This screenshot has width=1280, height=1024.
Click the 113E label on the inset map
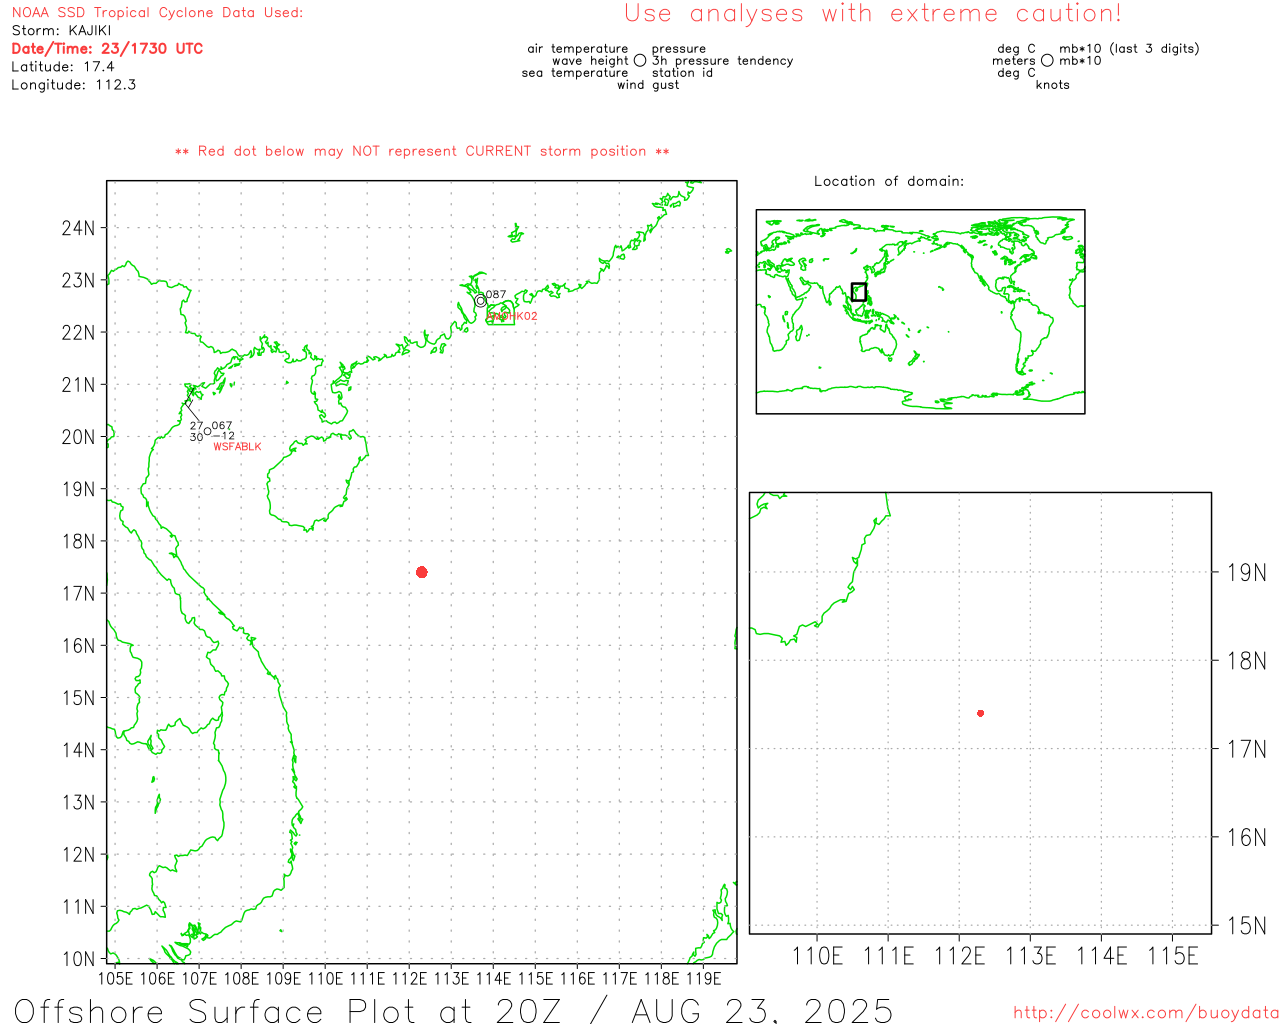1030,956
